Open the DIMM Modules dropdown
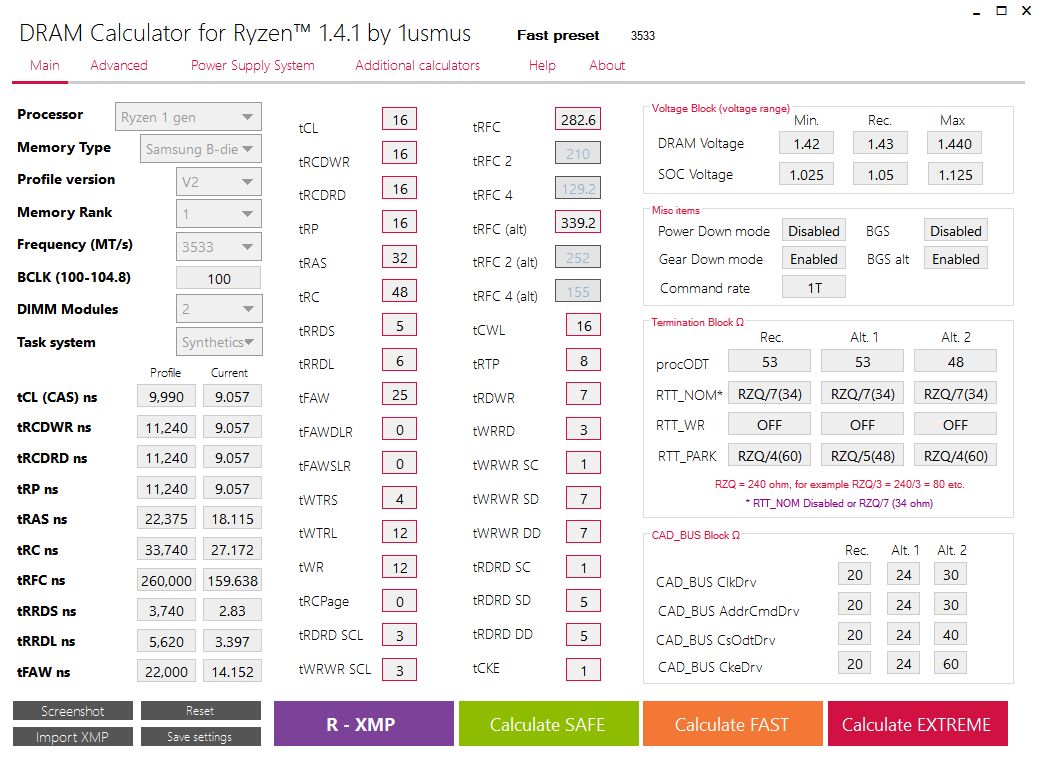 (219, 309)
